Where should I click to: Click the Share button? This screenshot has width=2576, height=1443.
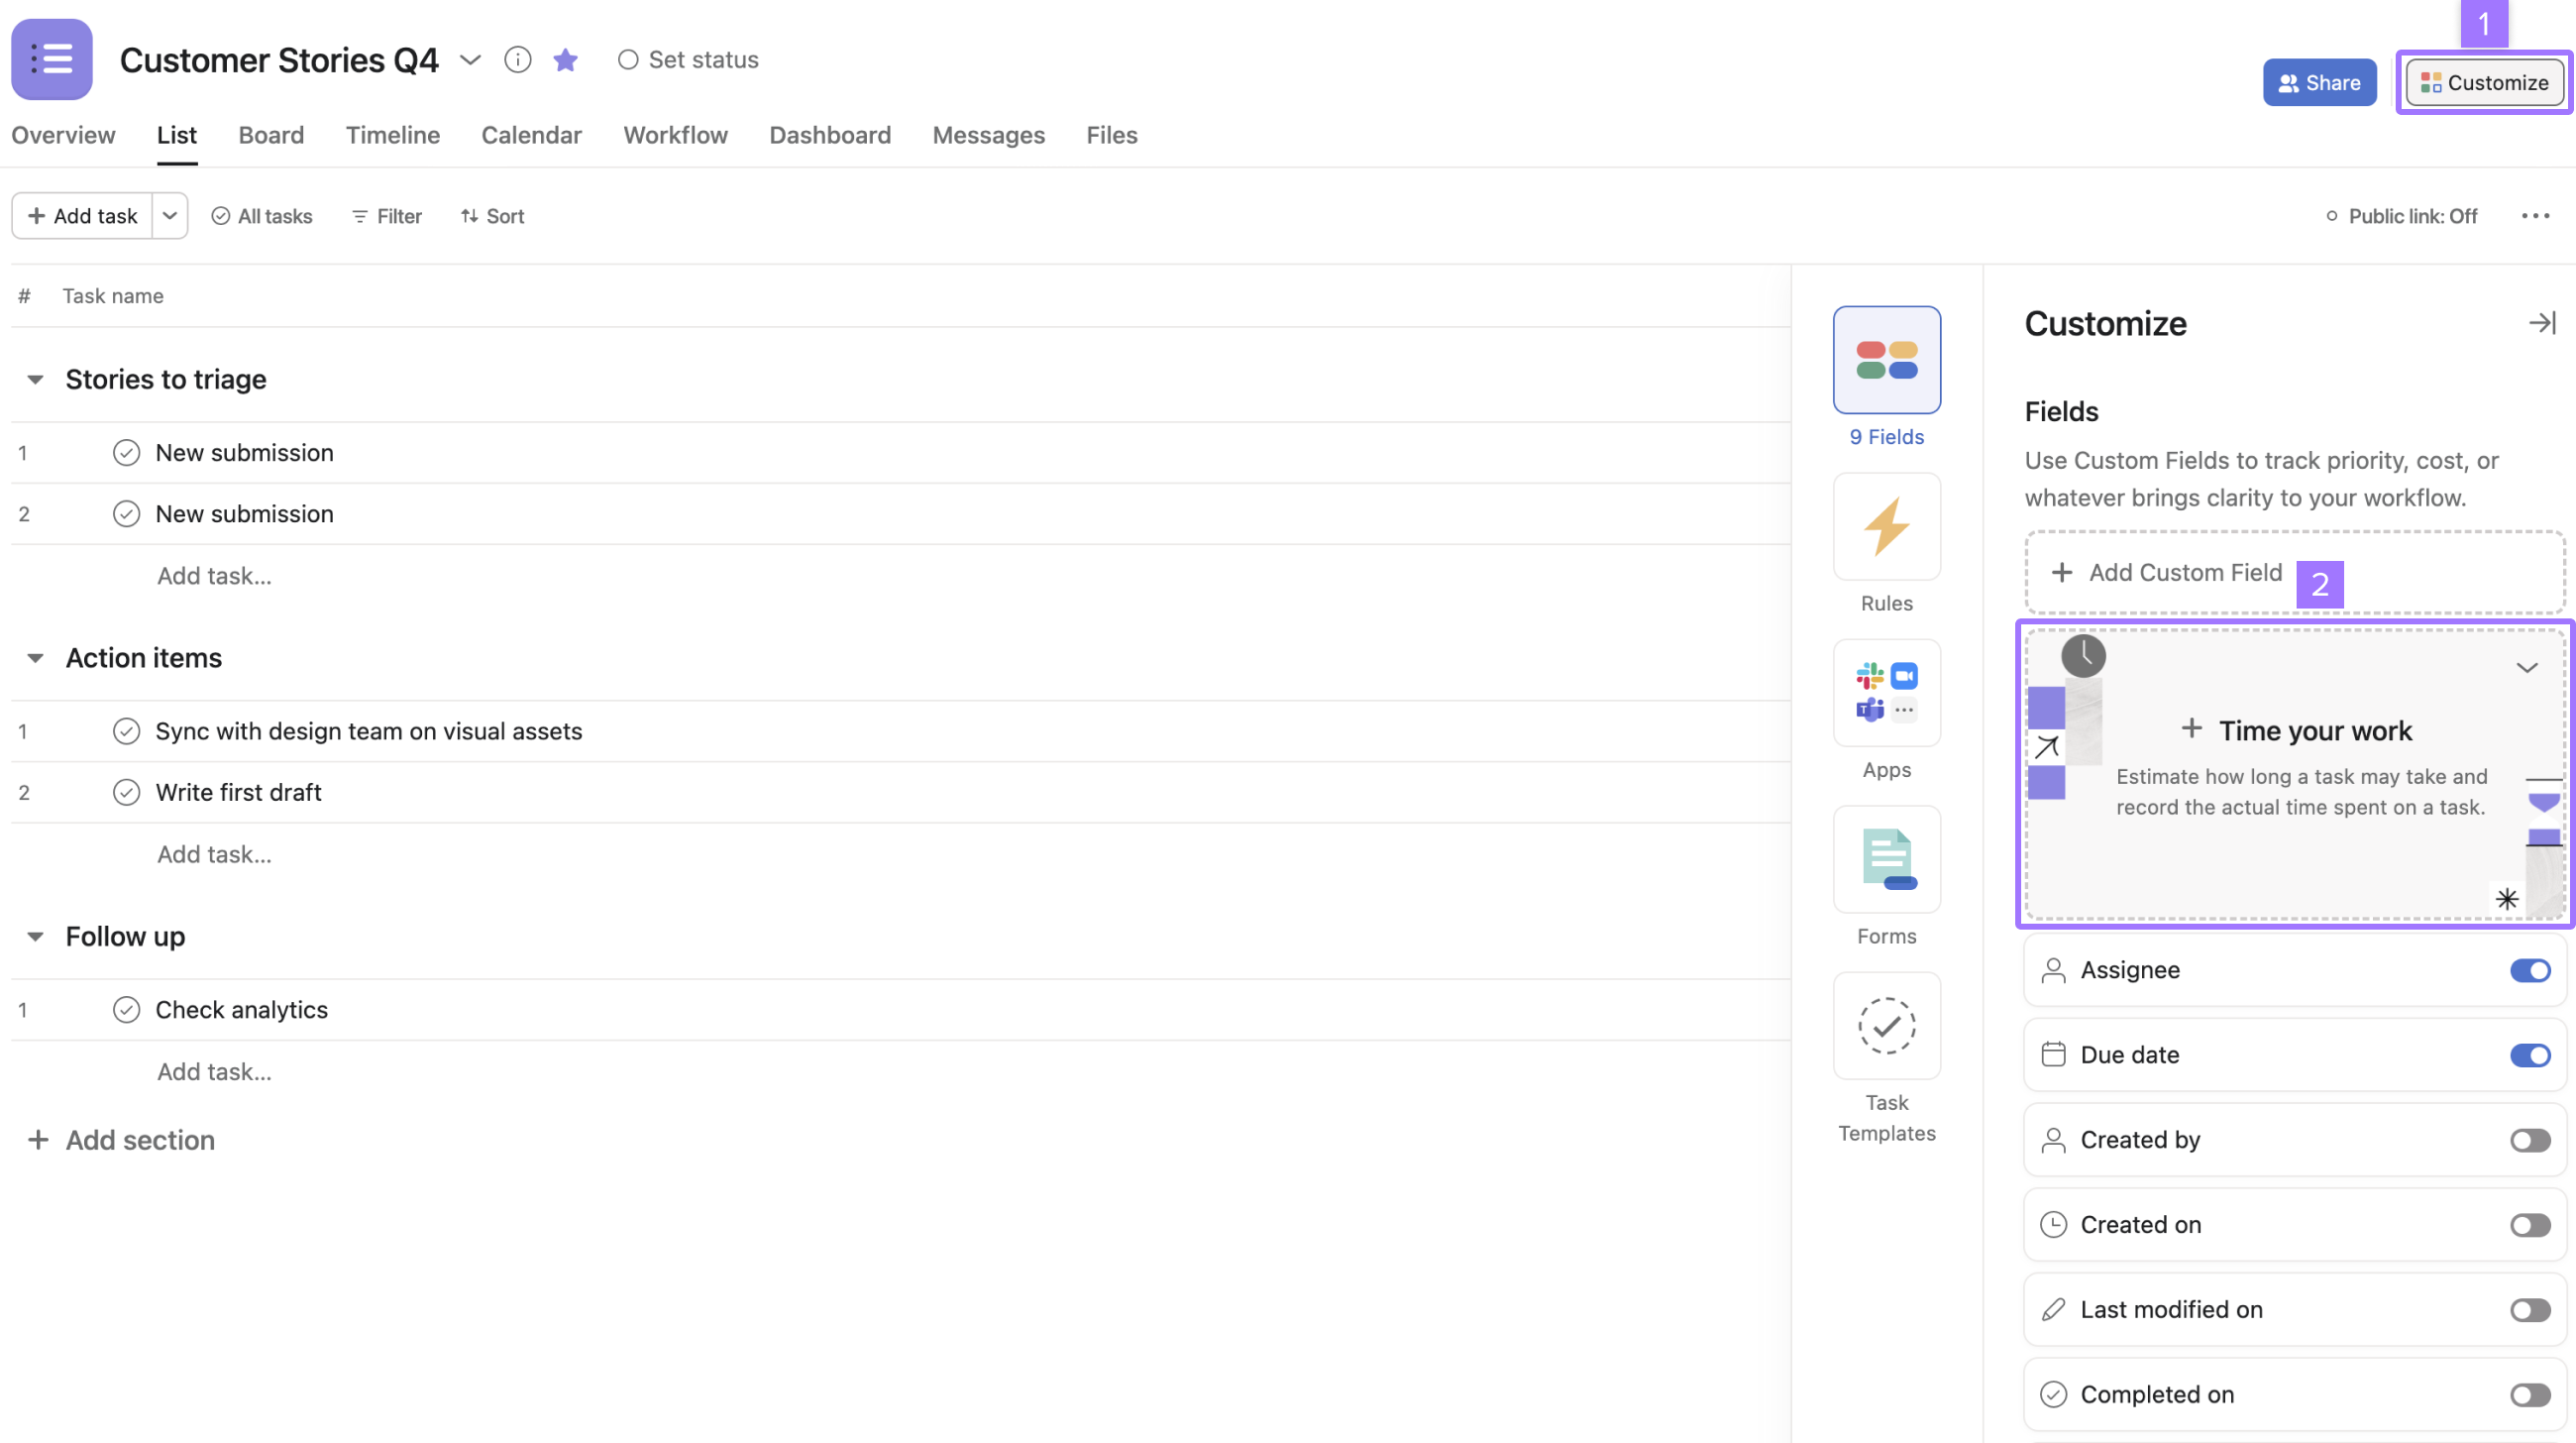(x=2319, y=81)
